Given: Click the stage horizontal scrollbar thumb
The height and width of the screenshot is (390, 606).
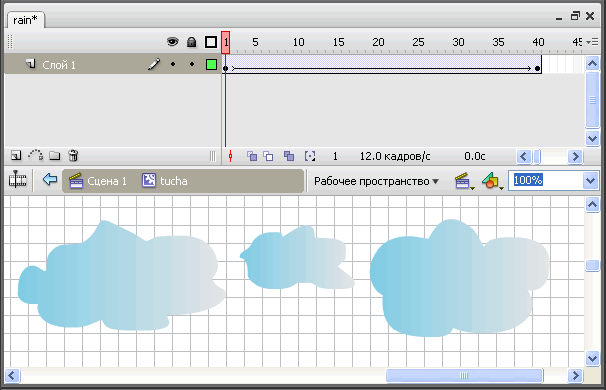Looking at the screenshot, I should 465,375.
